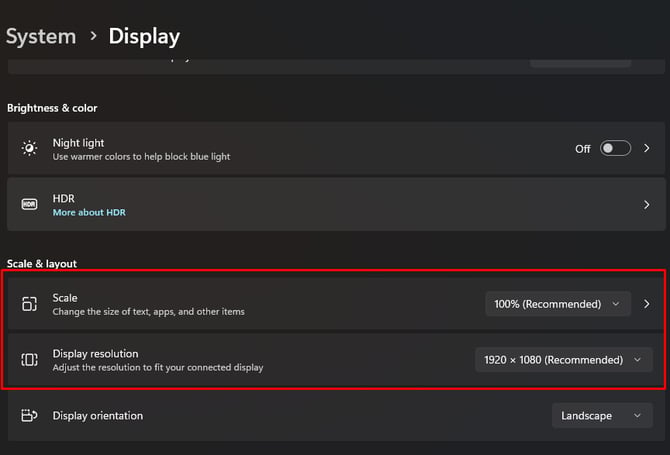This screenshot has width=670, height=455.
Task: Go back to System in breadcrumb
Action: point(41,36)
